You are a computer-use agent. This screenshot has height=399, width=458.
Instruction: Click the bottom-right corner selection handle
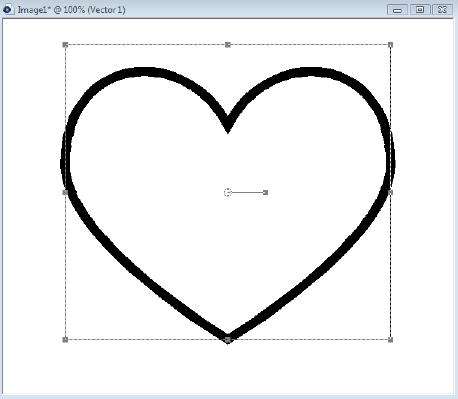point(390,340)
